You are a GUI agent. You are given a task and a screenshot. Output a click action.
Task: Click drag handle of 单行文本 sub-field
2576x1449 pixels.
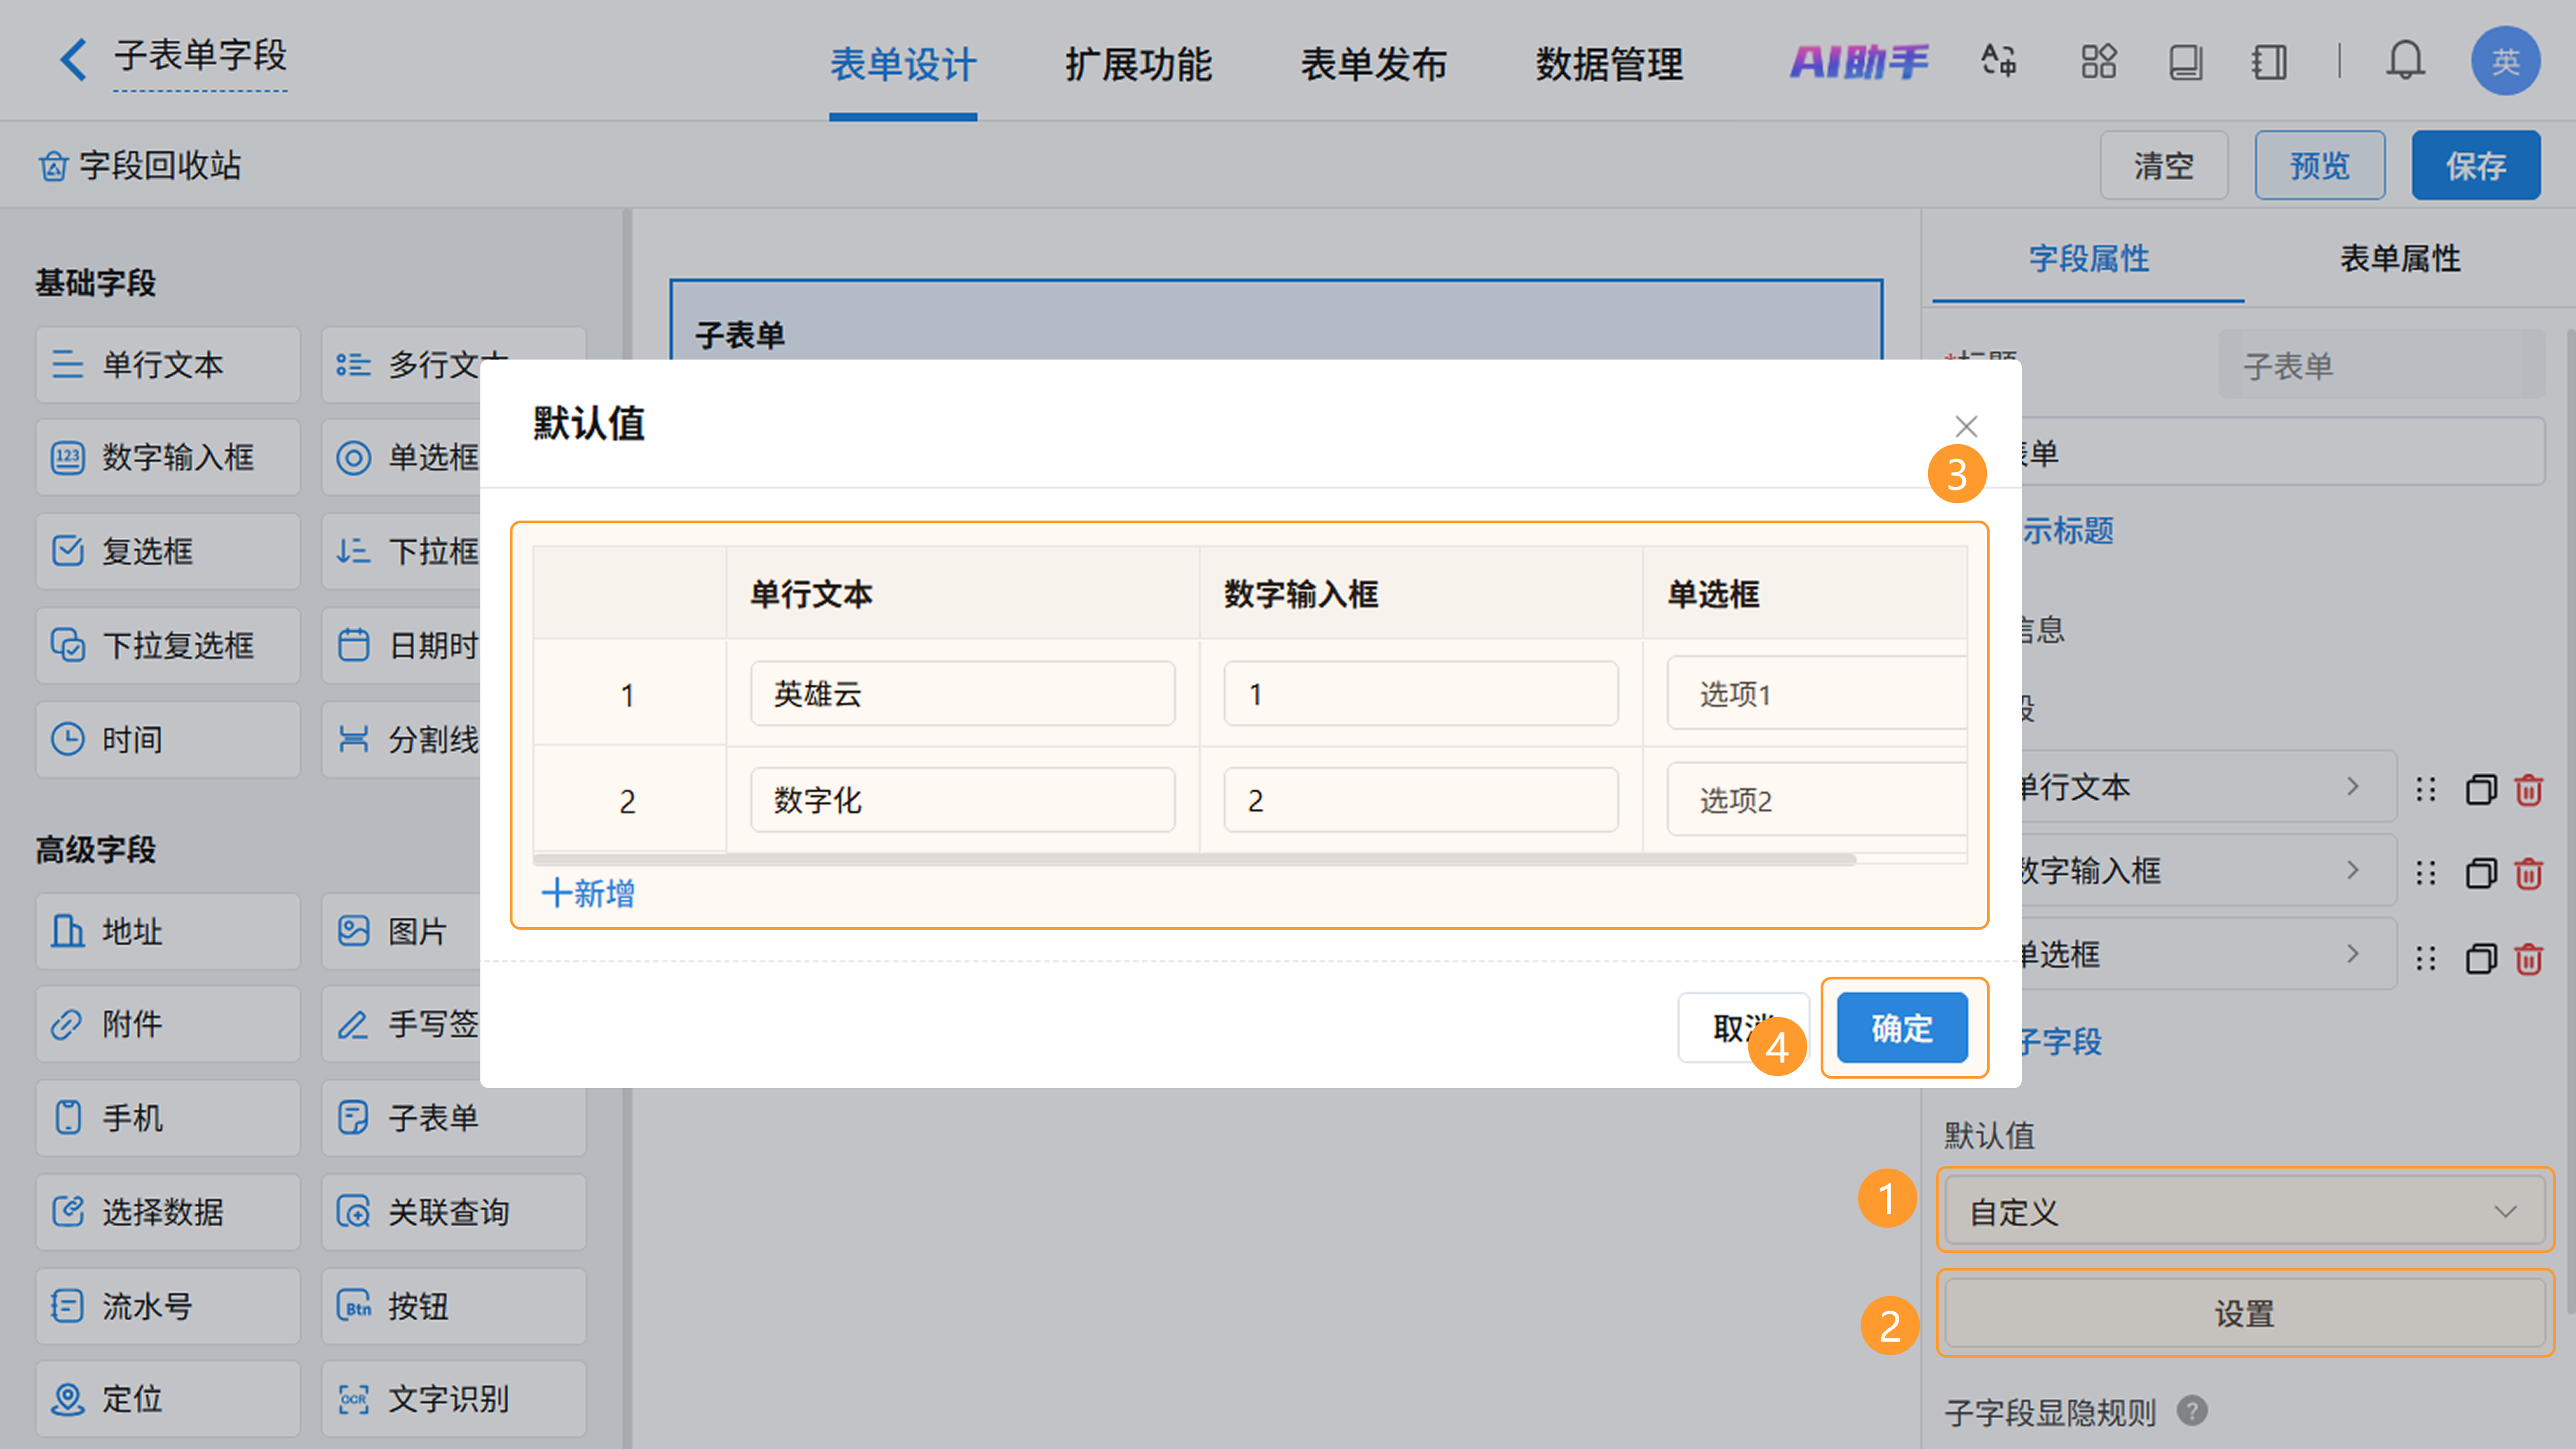[2426, 790]
